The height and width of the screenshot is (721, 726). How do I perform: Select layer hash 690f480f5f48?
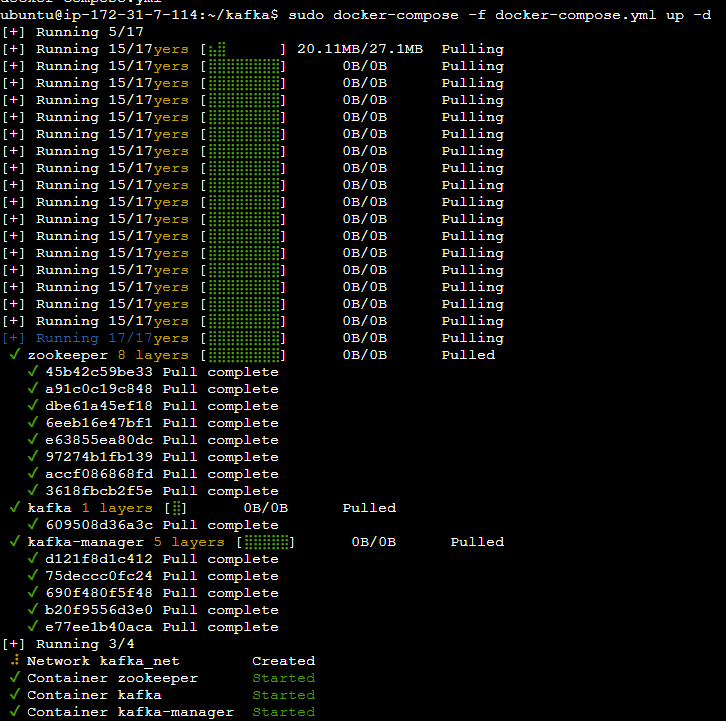tap(99, 593)
